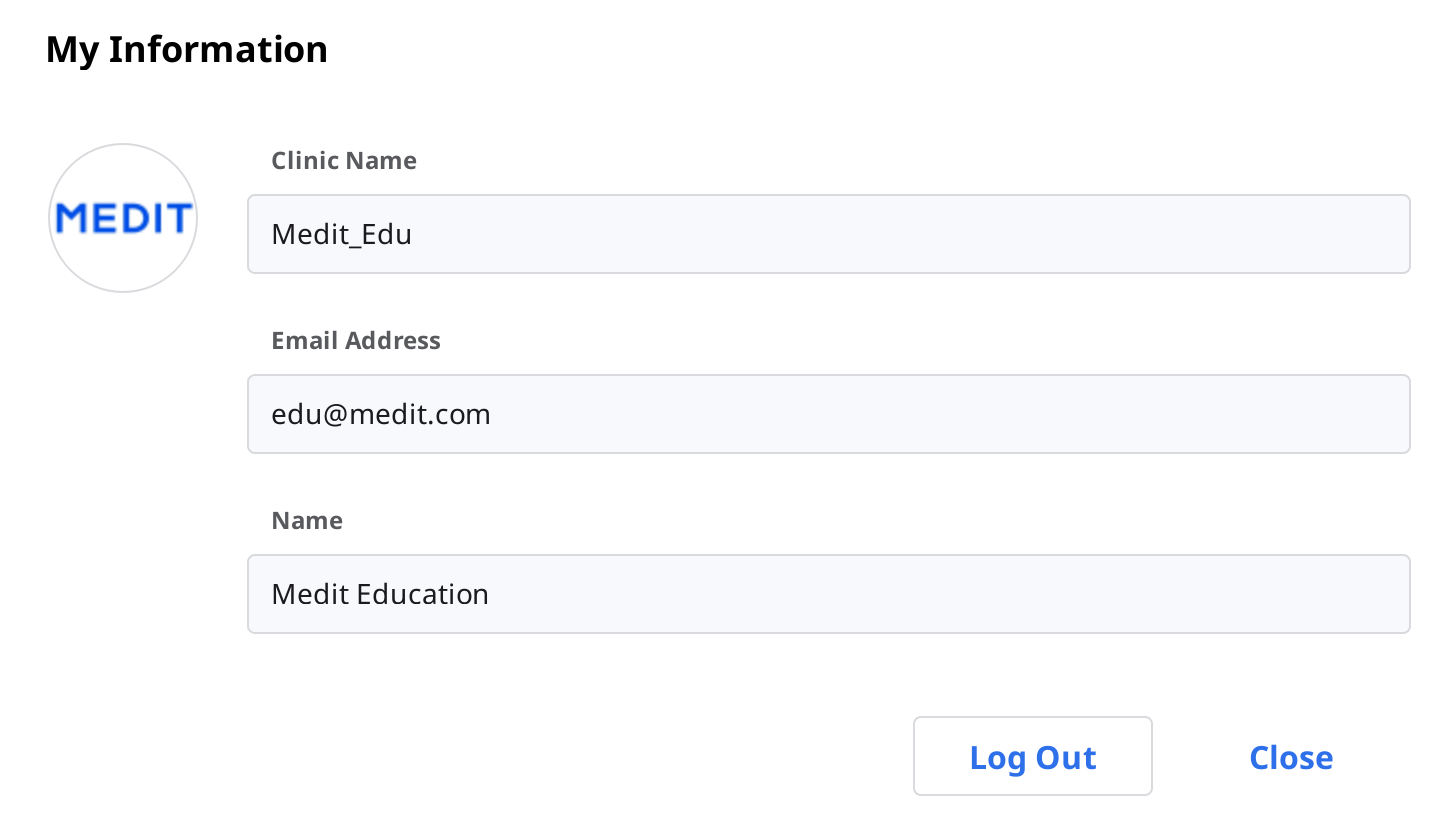Dismiss dialog with the Close button
This screenshot has height=823, width=1456.
(x=1291, y=757)
